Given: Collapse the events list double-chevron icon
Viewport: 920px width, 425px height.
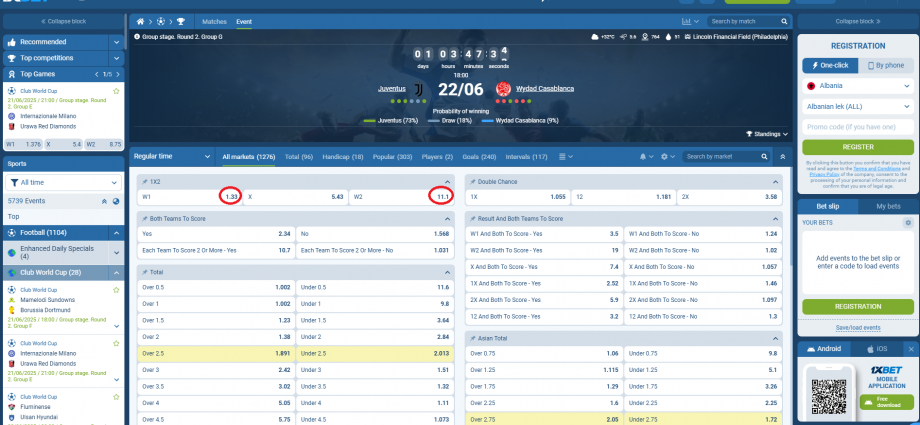Looking at the screenshot, I should [x=104, y=201].
